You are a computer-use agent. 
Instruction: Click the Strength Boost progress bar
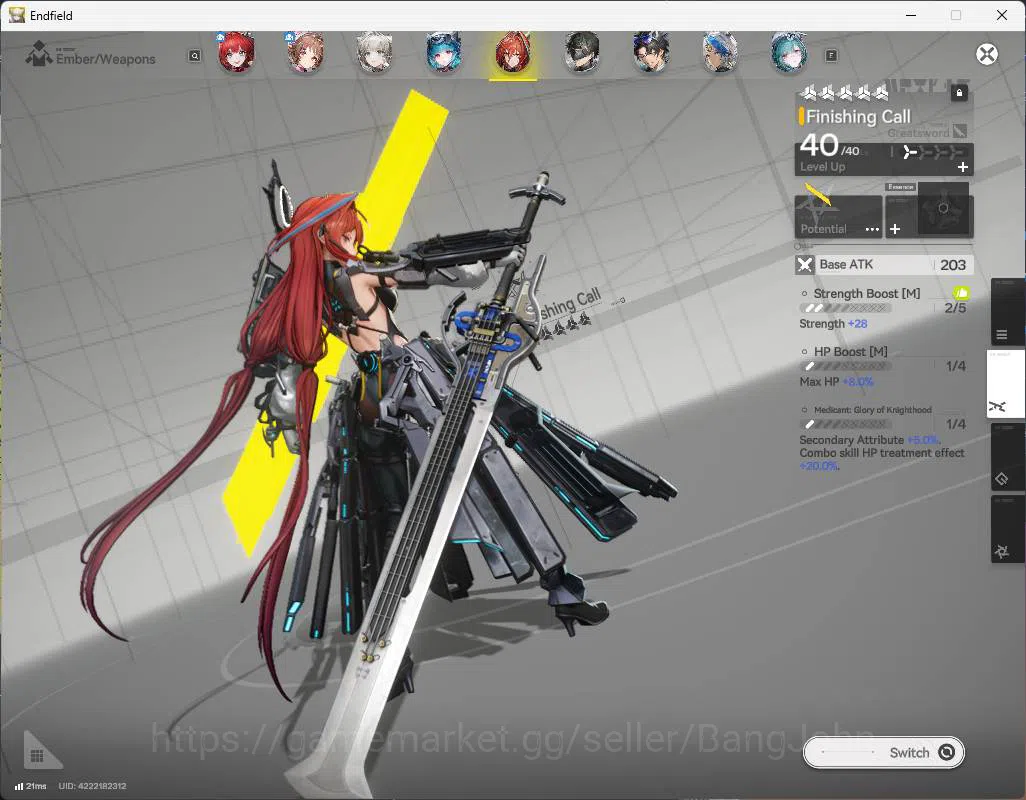click(845, 308)
